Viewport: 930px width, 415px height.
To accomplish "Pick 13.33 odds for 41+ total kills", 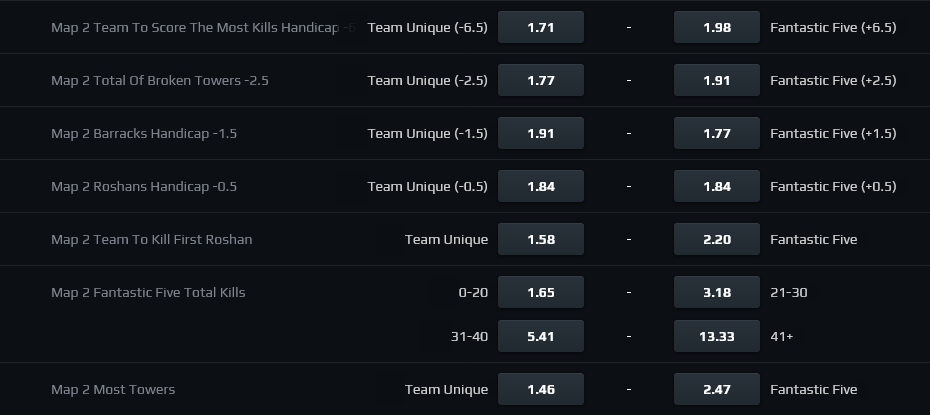I will pos(716,336).
